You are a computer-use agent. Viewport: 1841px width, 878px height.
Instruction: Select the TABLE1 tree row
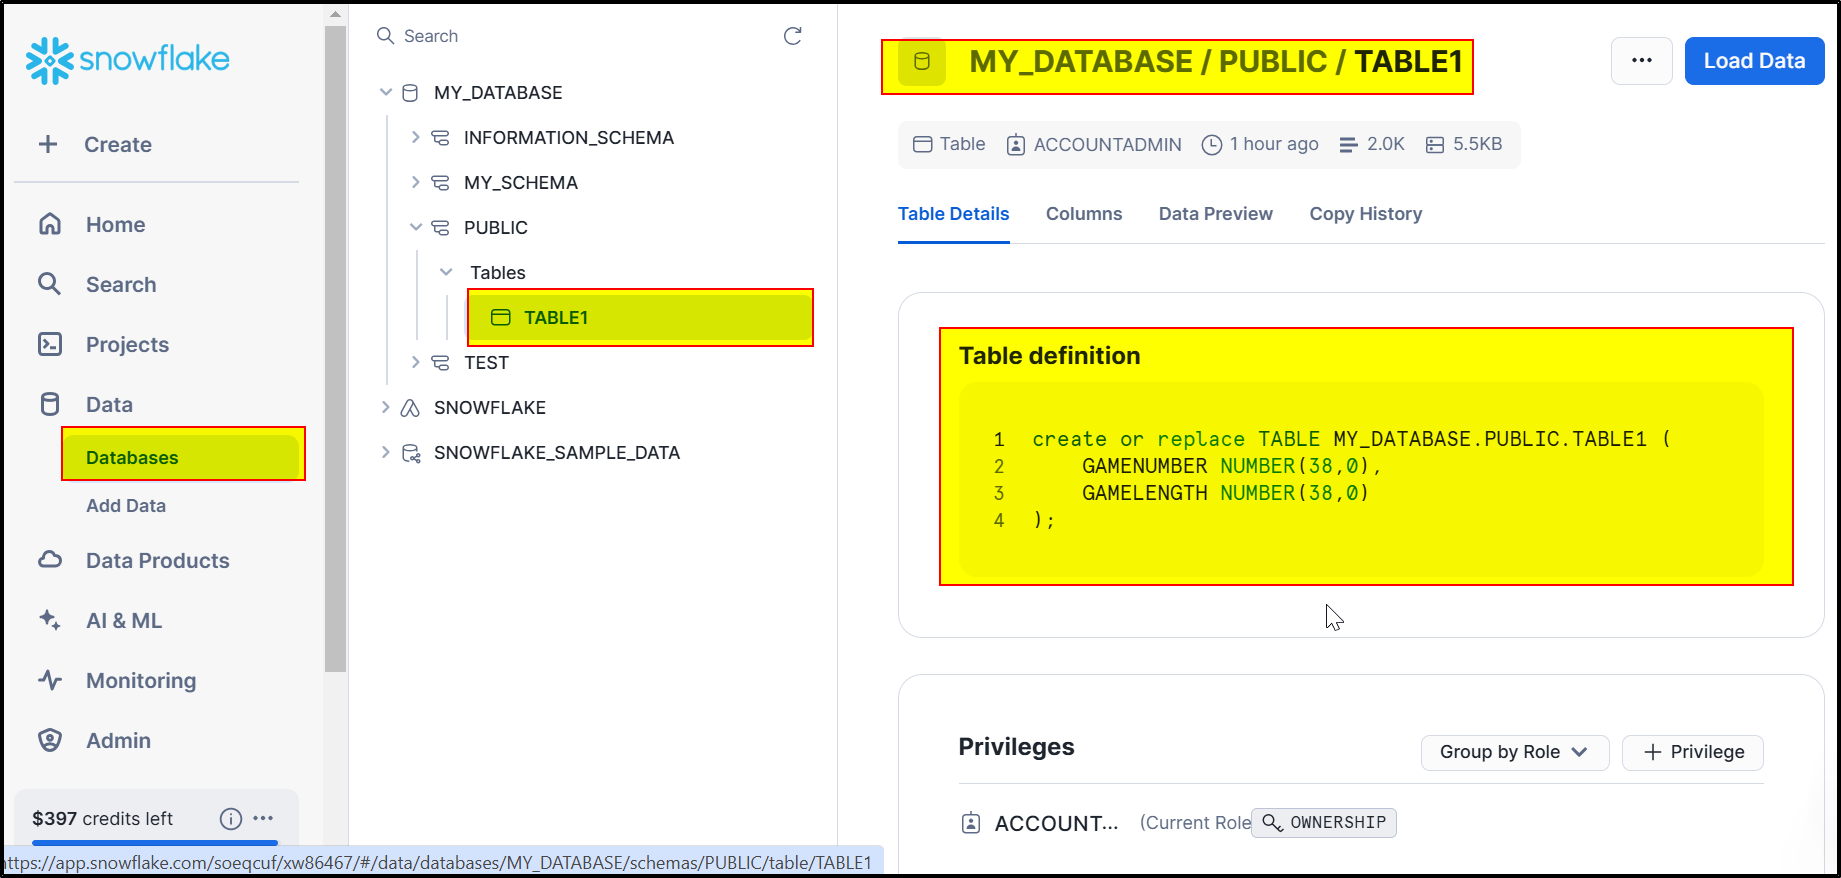(640, 318)
